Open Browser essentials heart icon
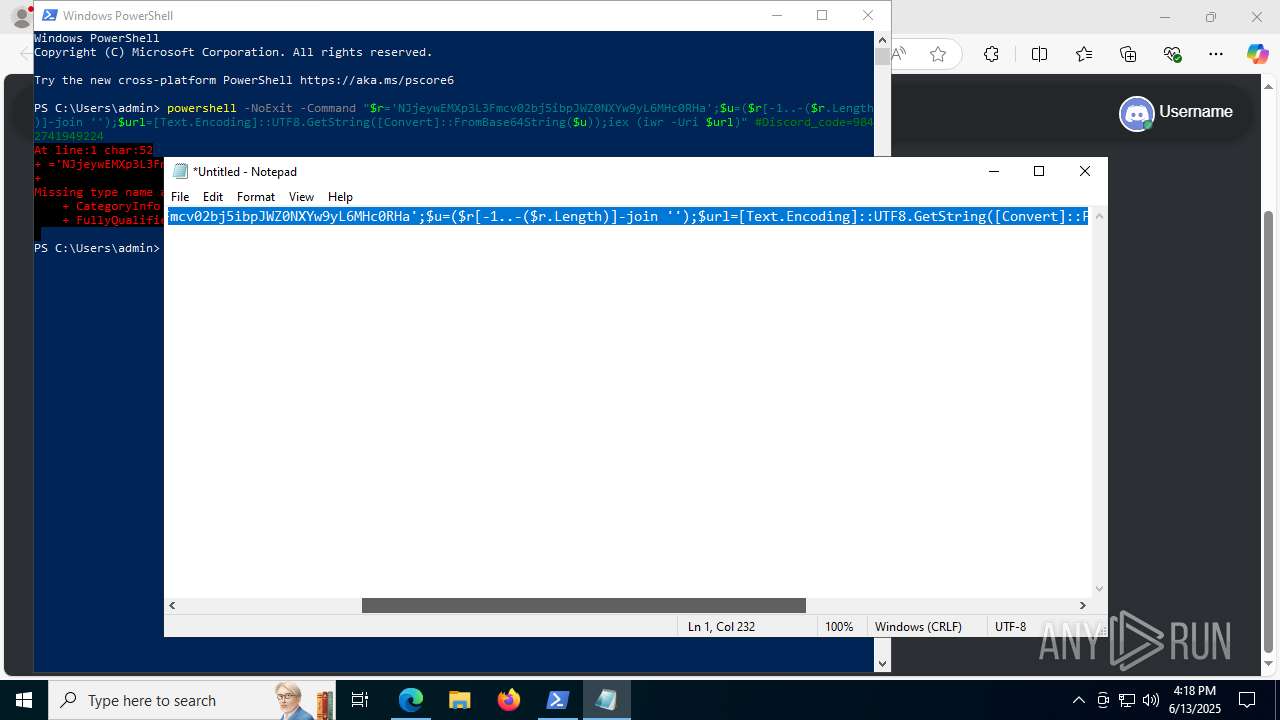The width and height of the screenshot is (1280, 720). [x=1173, y=54]
